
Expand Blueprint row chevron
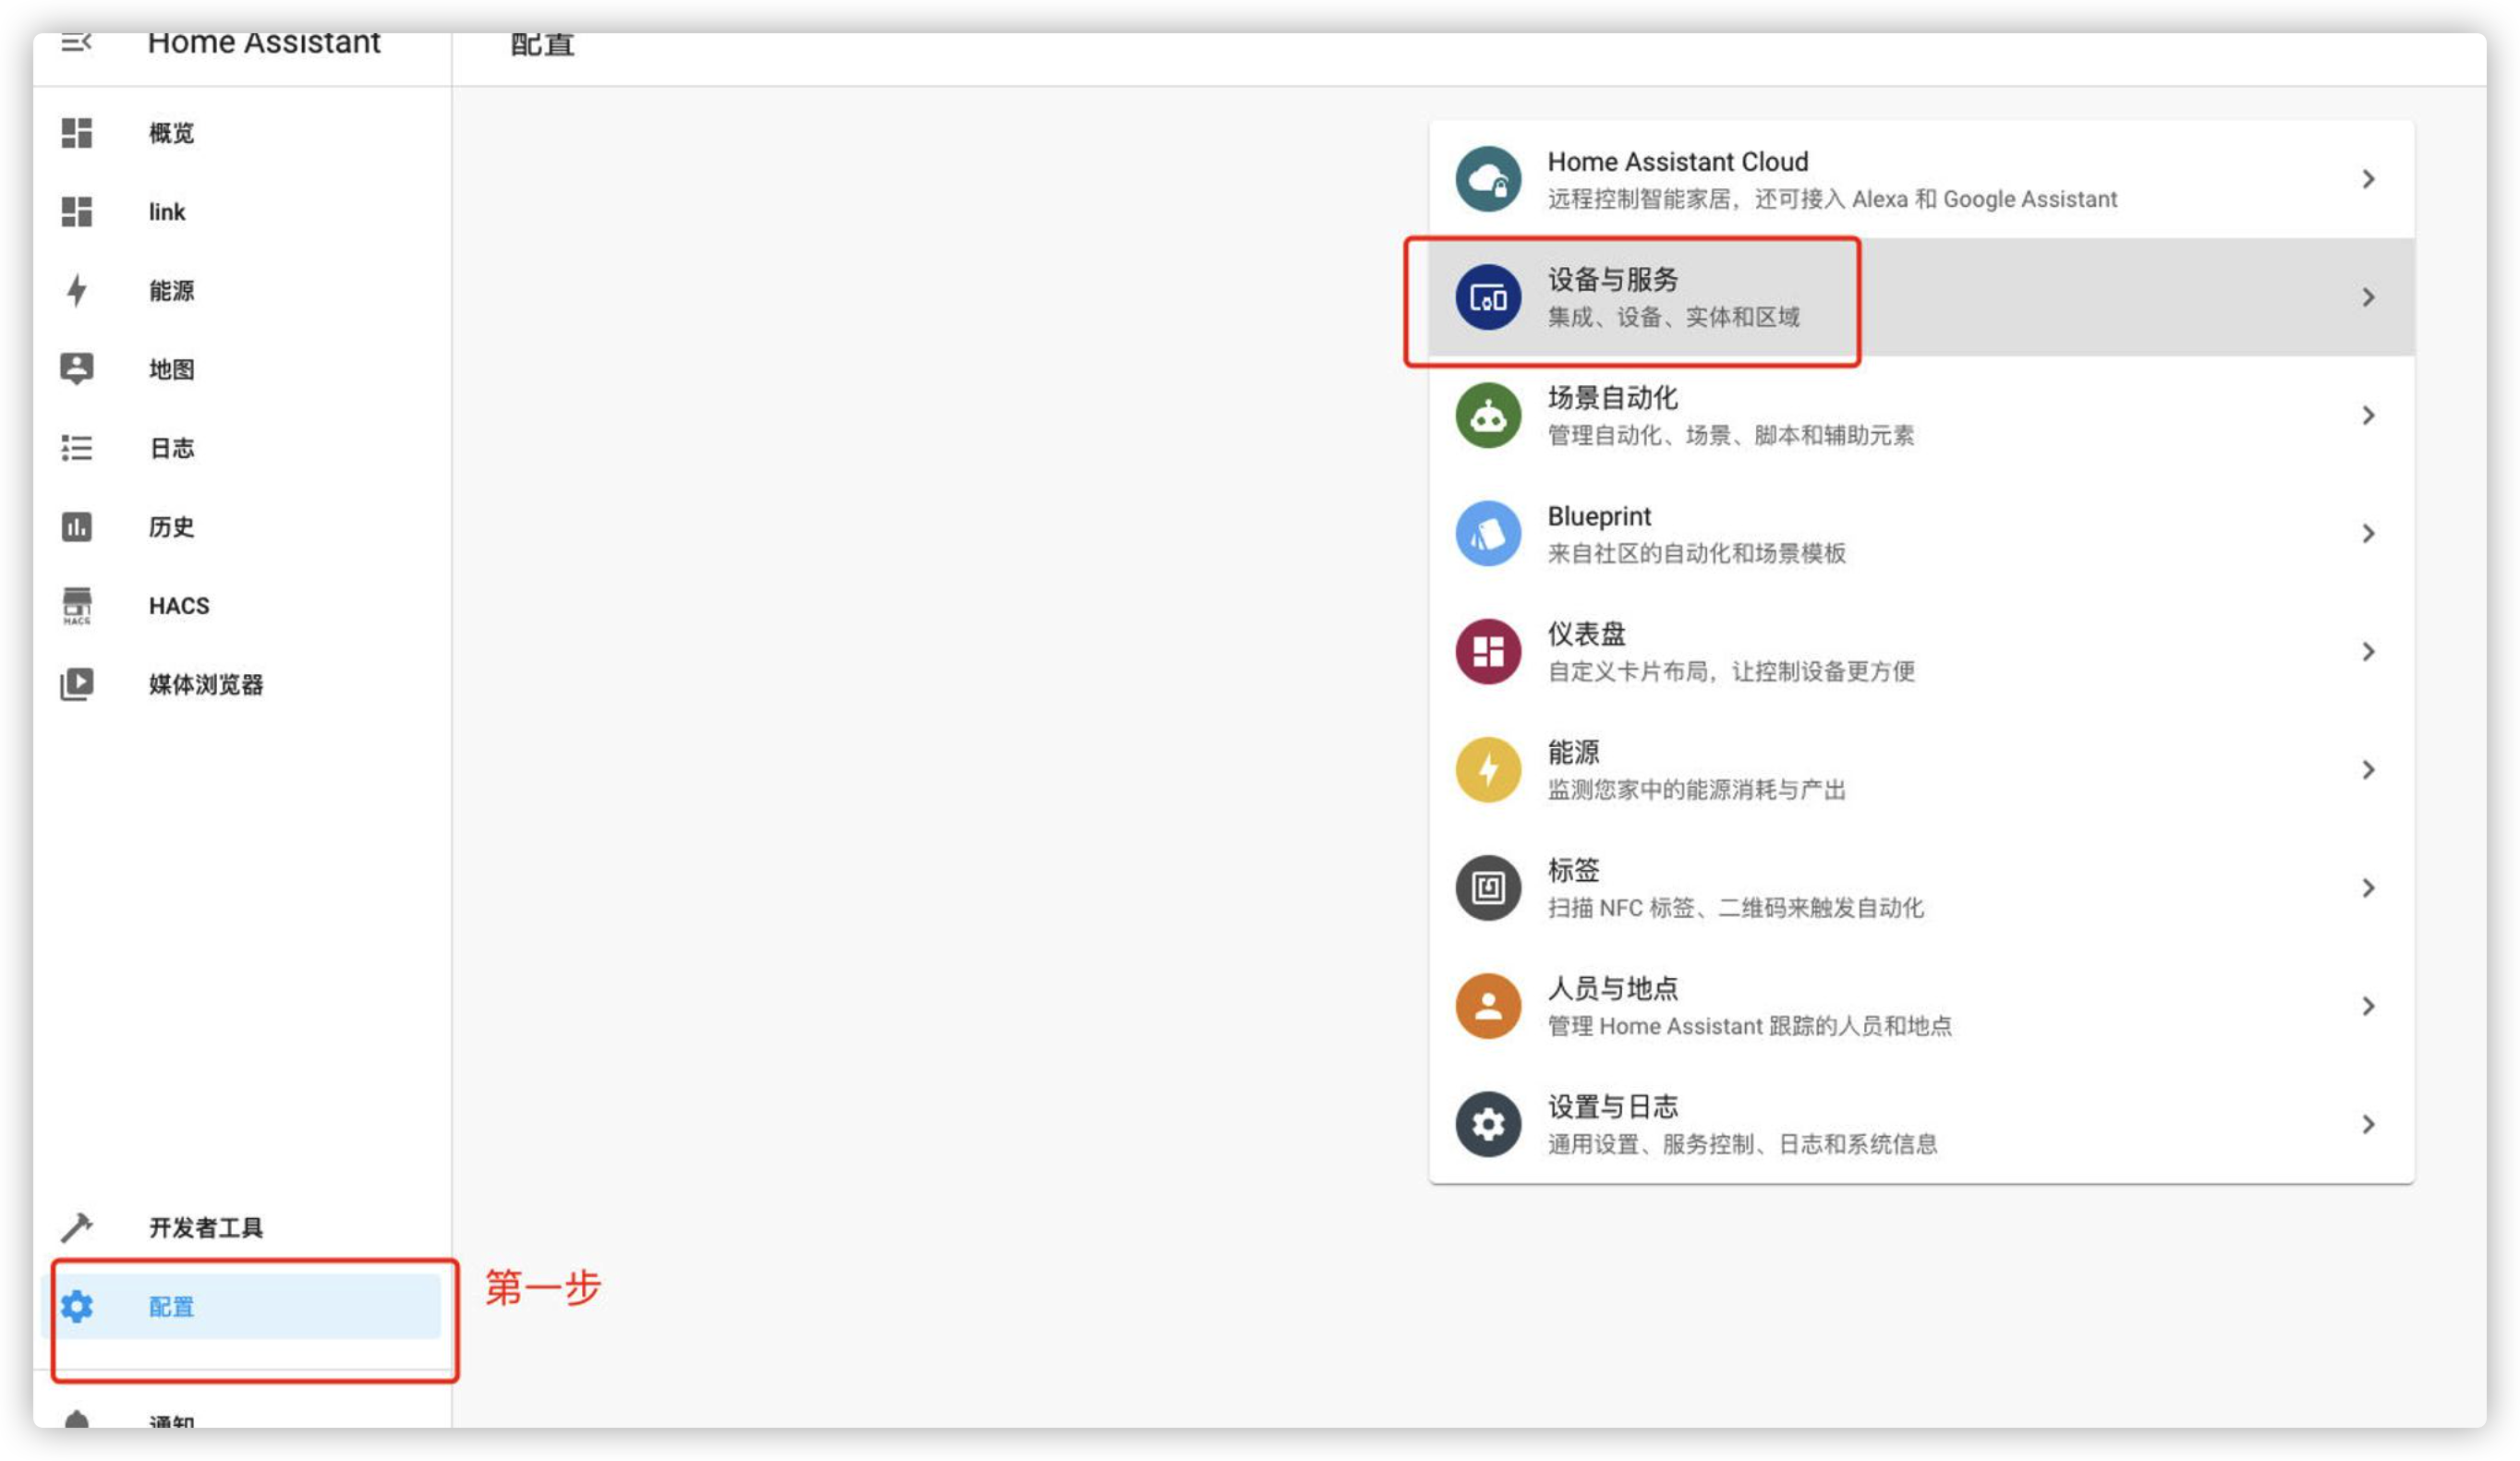click(x=2368, y=533)
